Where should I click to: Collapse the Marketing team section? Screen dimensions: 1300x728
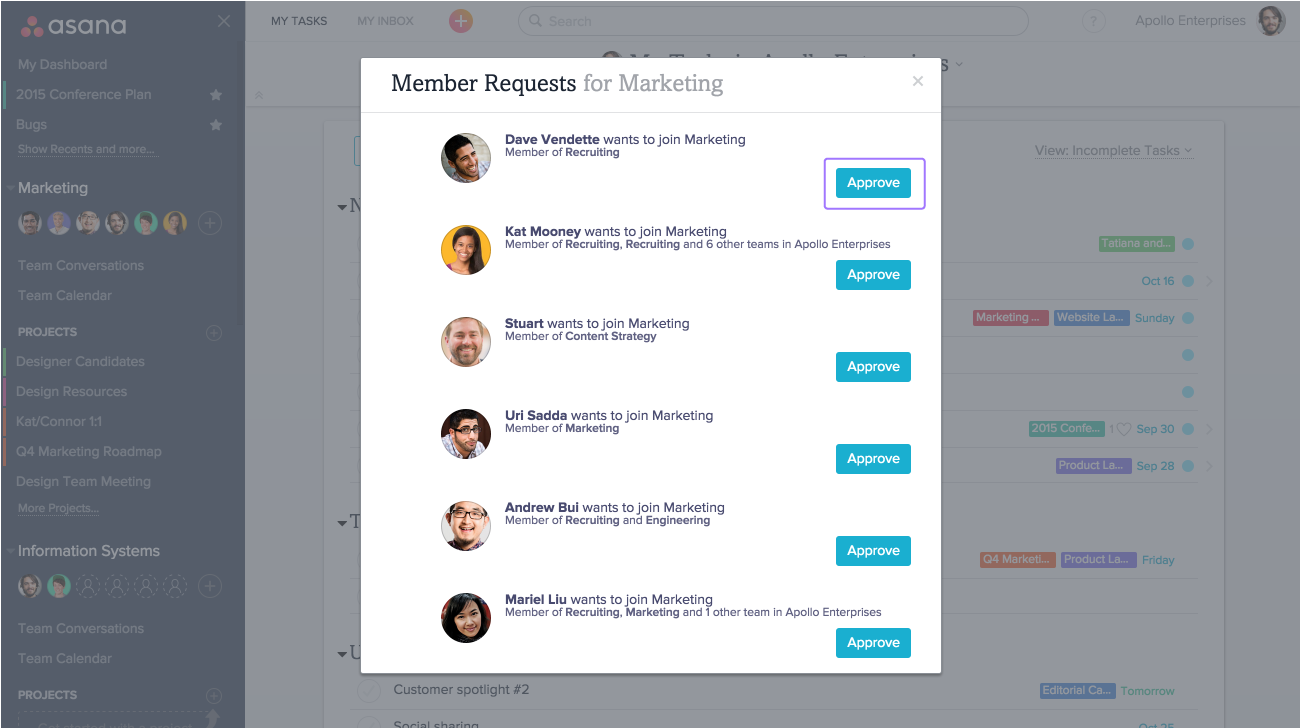[x=10, y=188]
